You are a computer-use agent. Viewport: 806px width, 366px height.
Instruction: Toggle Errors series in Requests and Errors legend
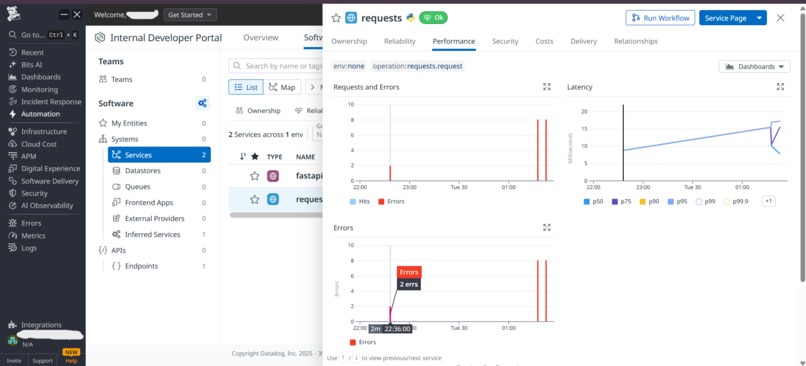pyautogui.click(x=391, y=202)
